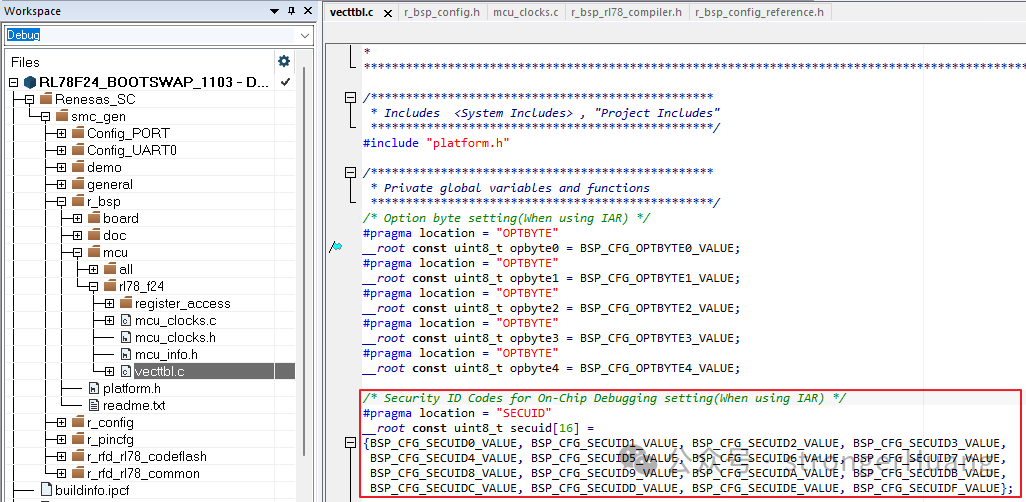This screenshot has width=1026, height=502.
Task: Switch to the r_bsp_config.h tab
Action: point(441,12)
